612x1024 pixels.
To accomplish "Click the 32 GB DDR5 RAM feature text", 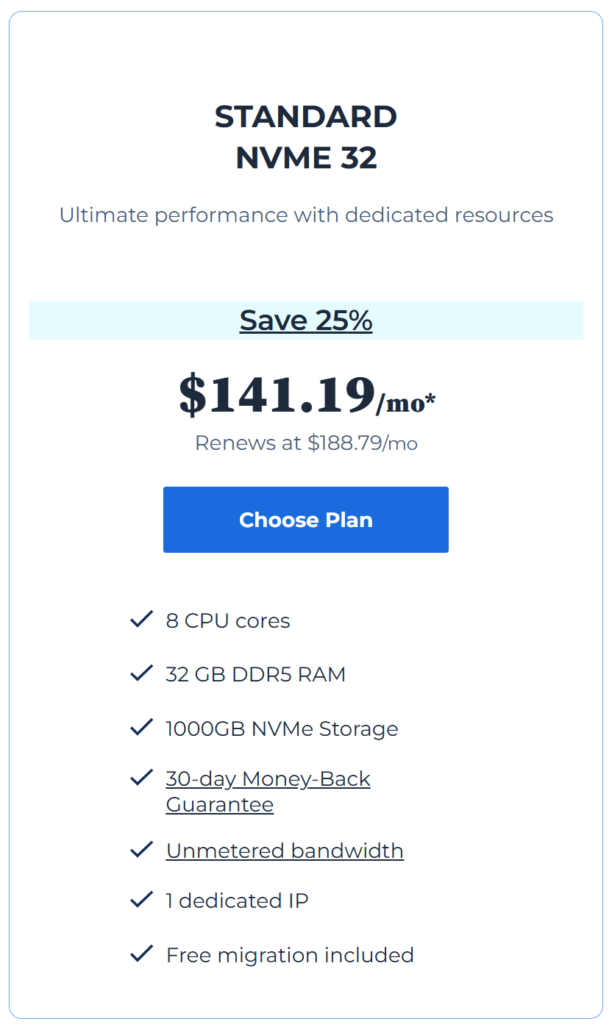I will tap(255, 674).
